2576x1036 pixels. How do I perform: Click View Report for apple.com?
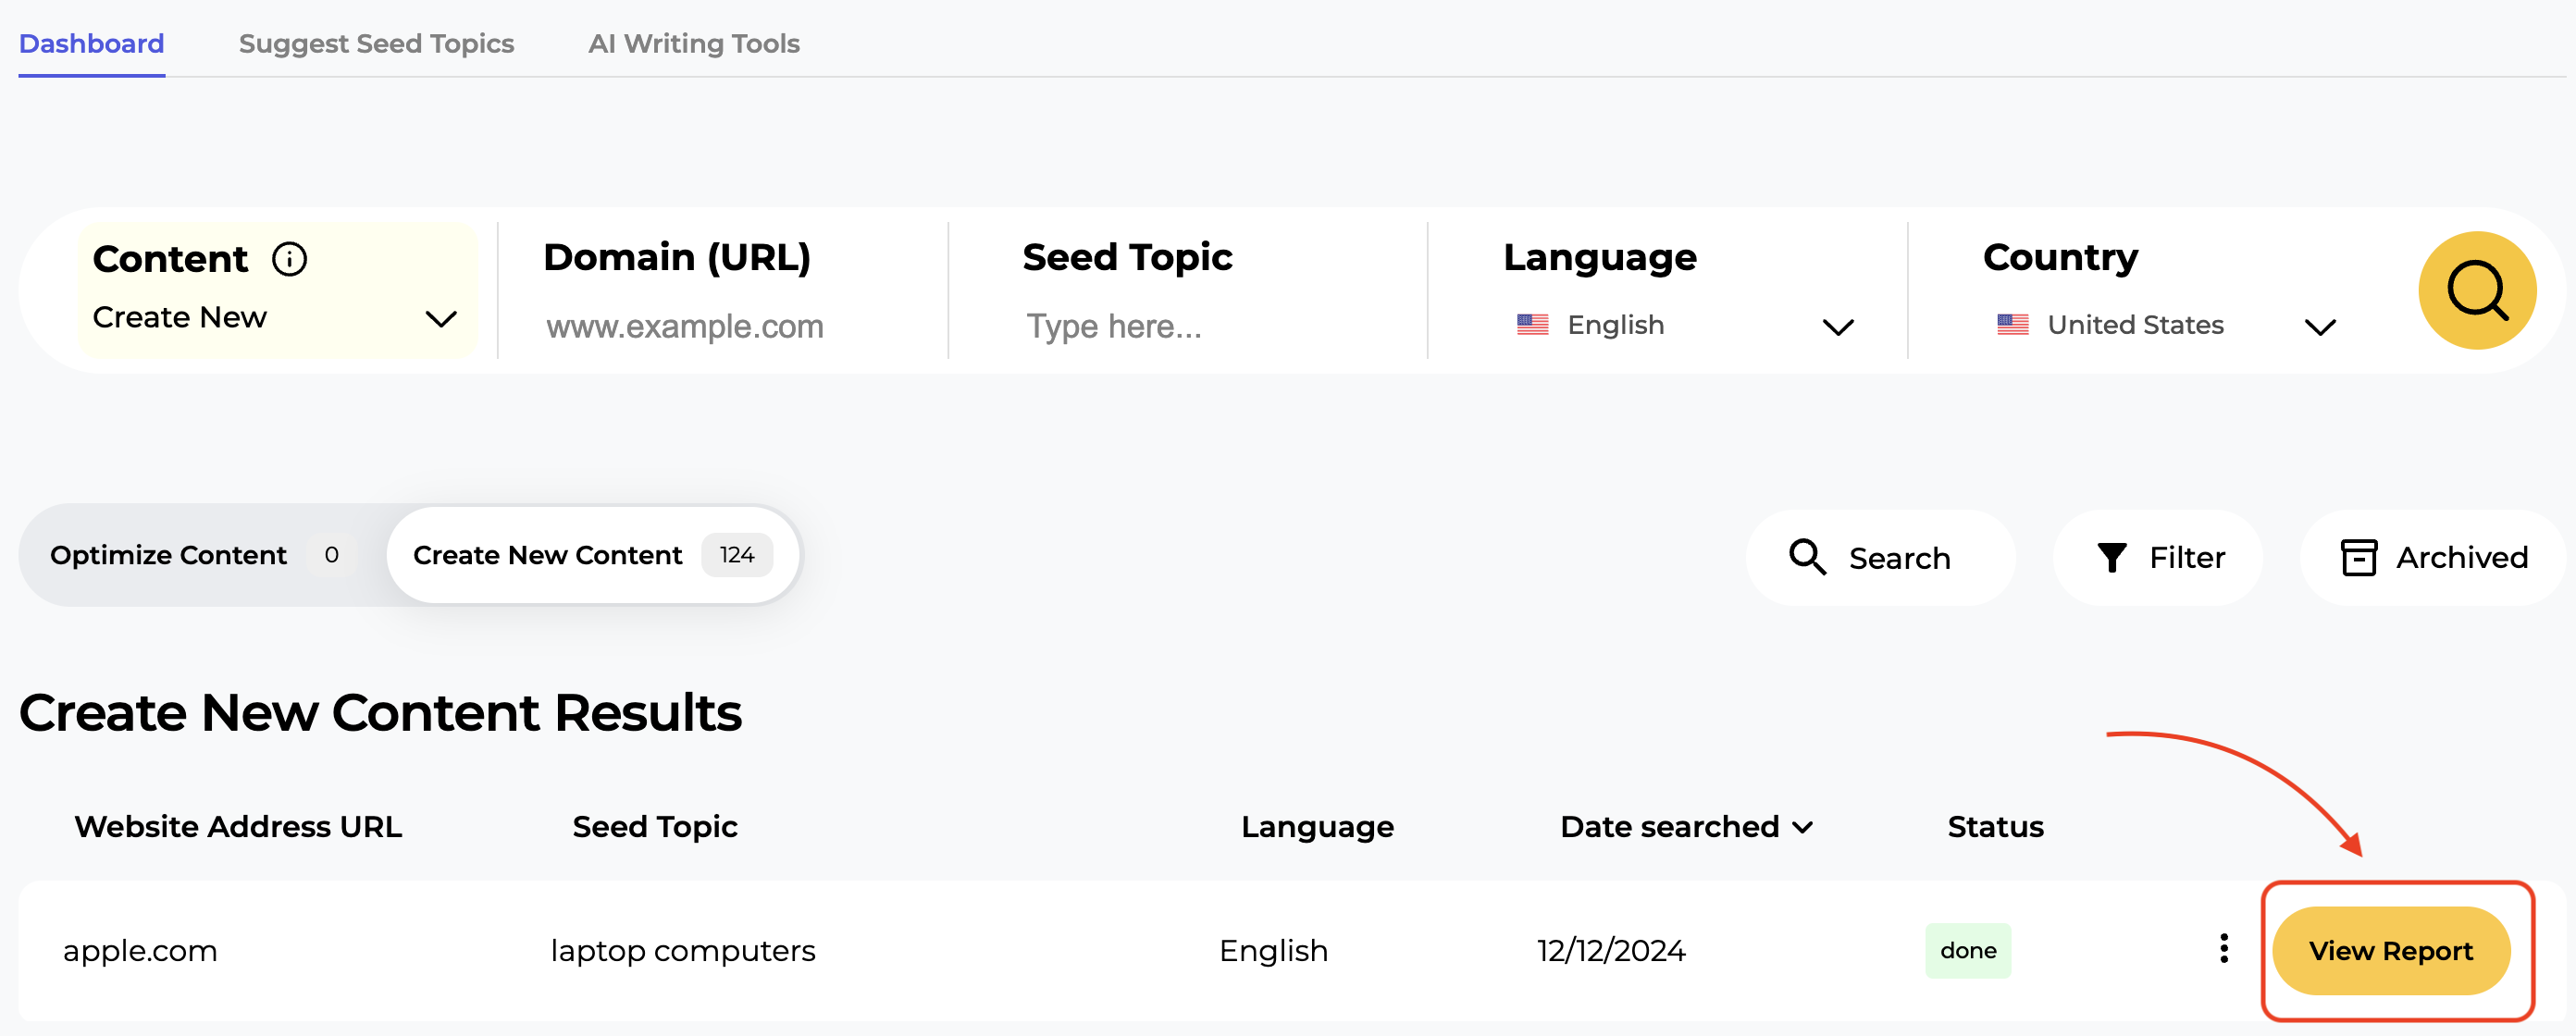point(2390,951)
